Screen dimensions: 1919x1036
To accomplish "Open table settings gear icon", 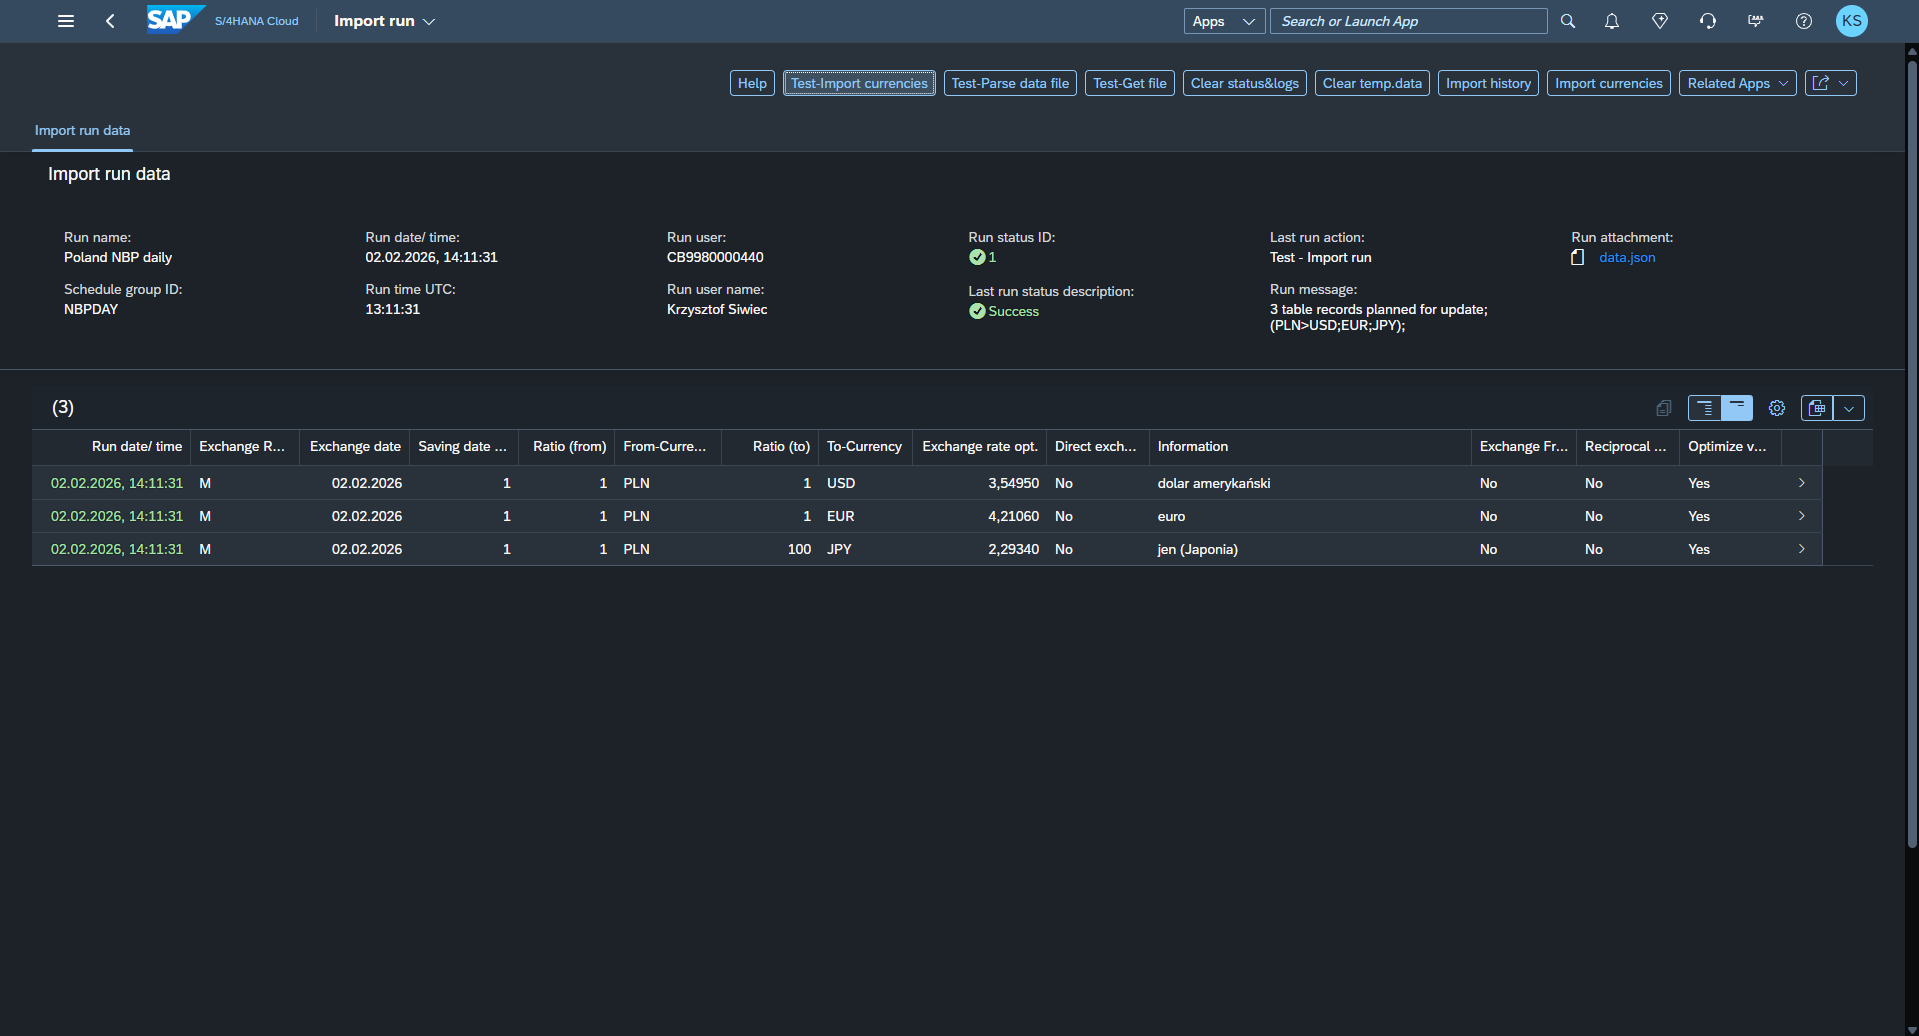I will (x=1776, y=408).
